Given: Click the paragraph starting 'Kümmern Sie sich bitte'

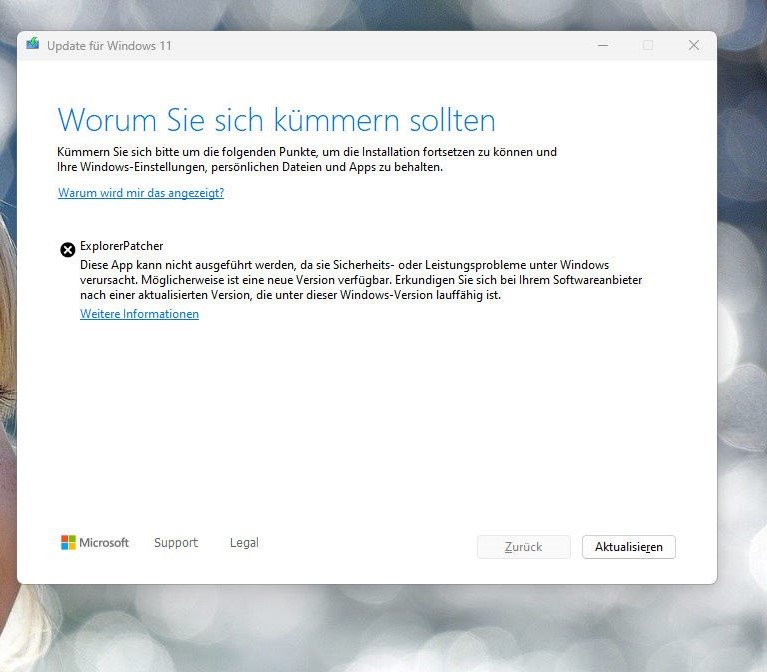Looking at the screenshot, I should (307, 159).
